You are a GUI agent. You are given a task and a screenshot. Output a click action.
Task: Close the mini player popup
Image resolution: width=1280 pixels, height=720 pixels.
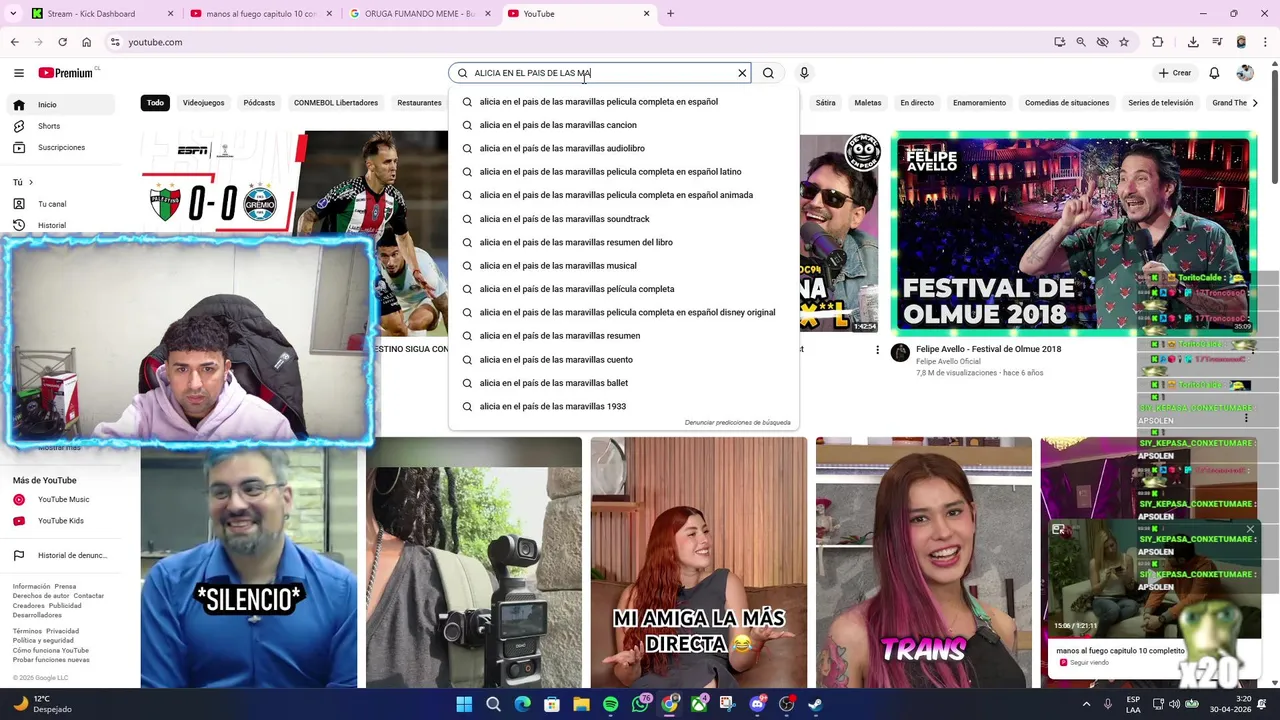point(1250,529)
